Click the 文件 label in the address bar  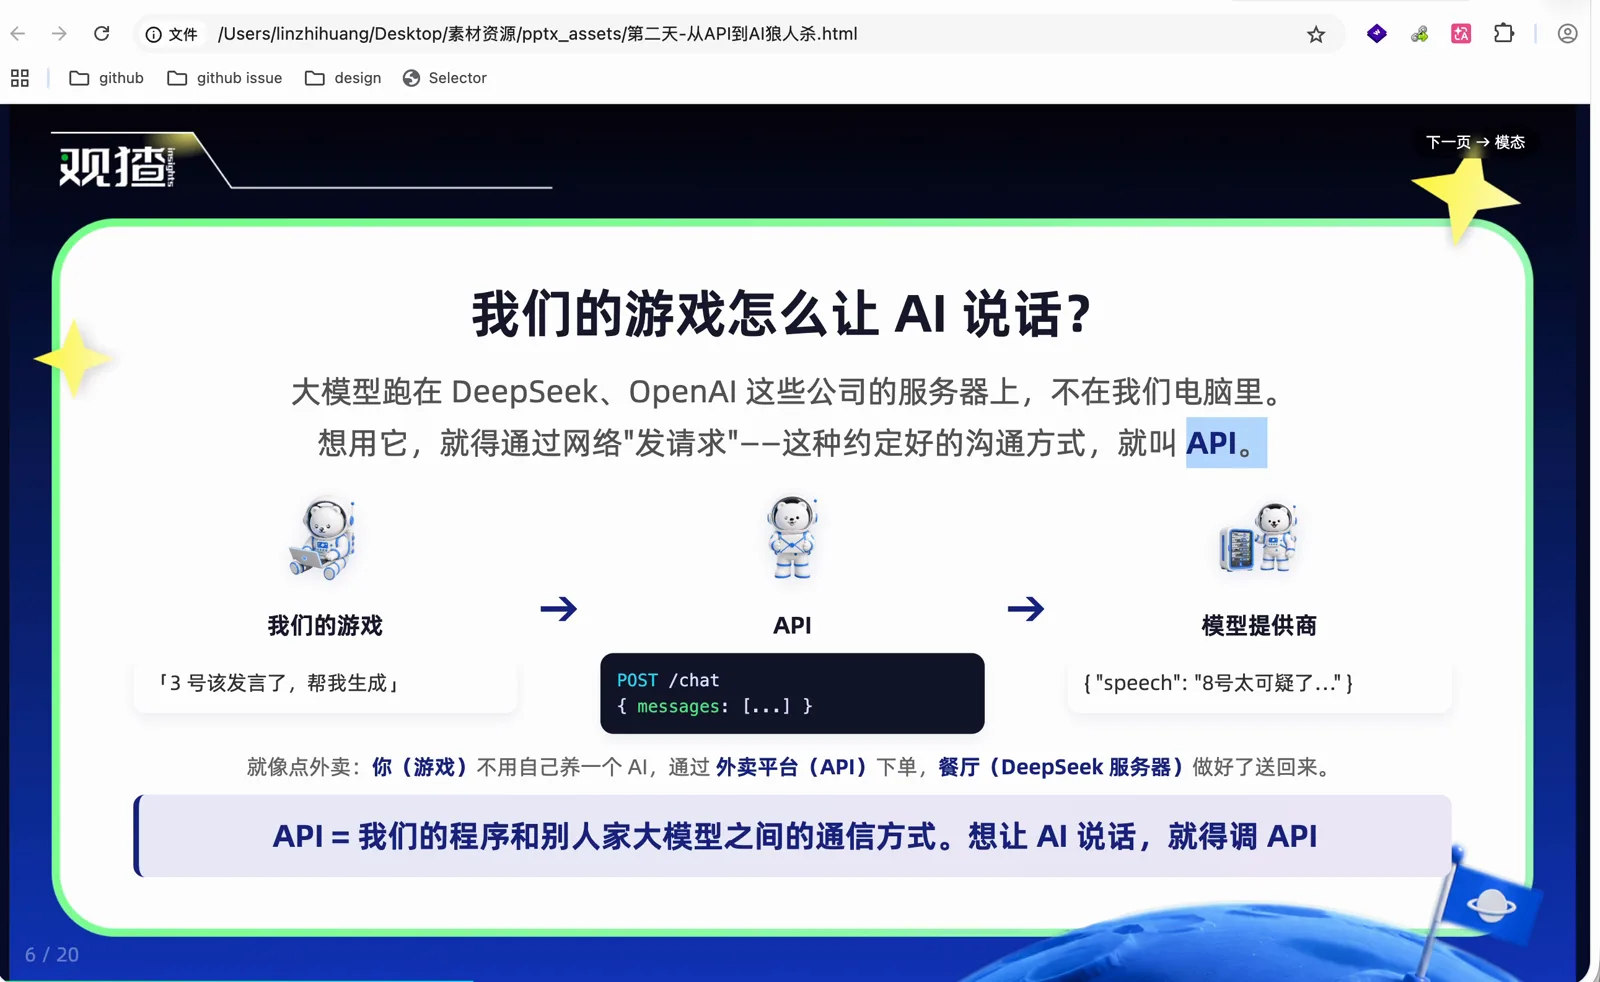[x=183, y=34]
